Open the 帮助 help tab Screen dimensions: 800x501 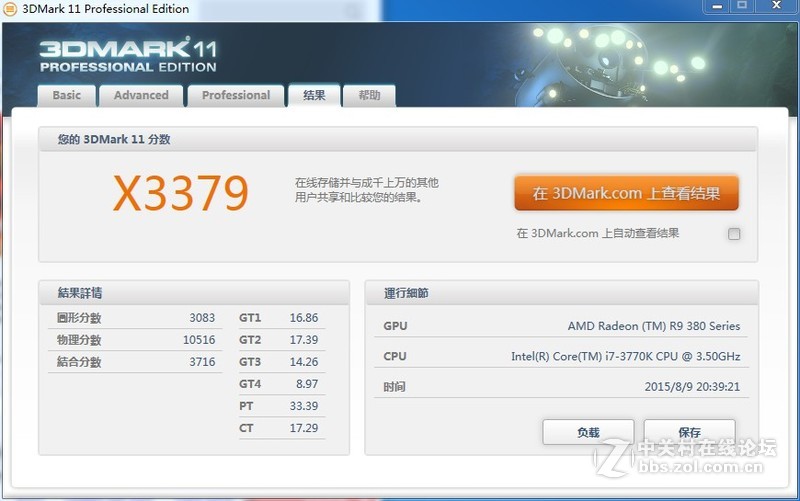click(369, 95)
